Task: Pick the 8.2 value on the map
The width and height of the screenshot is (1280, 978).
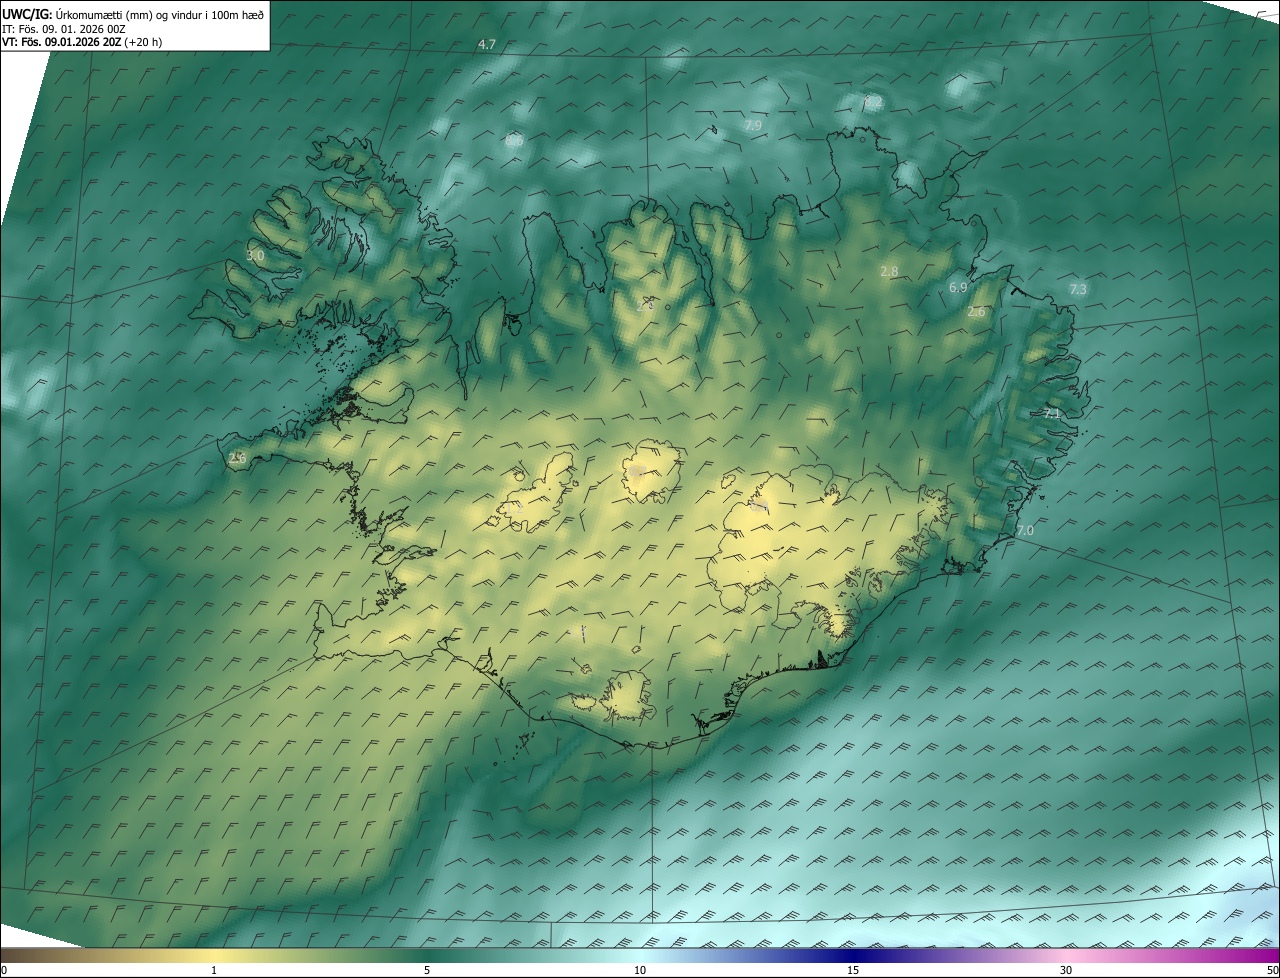Action: (873, 102)
